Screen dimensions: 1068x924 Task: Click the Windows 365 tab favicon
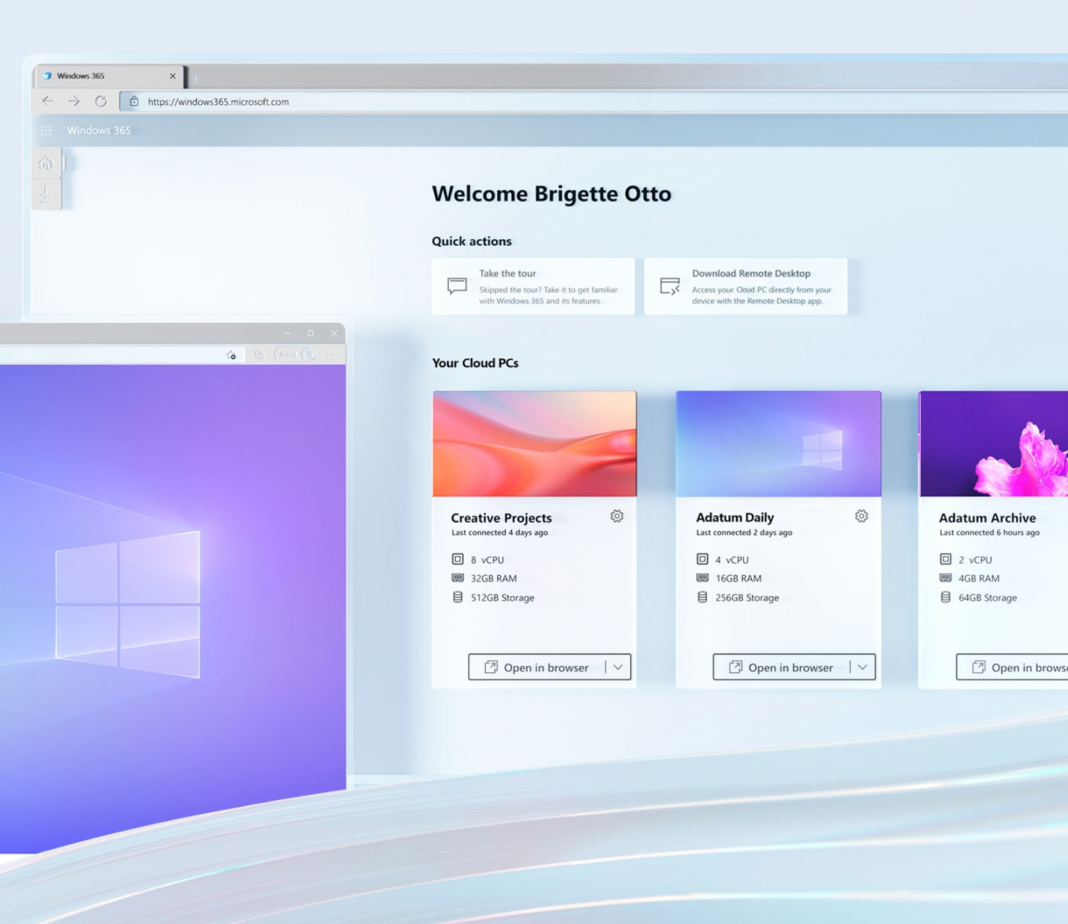(47, 76)
